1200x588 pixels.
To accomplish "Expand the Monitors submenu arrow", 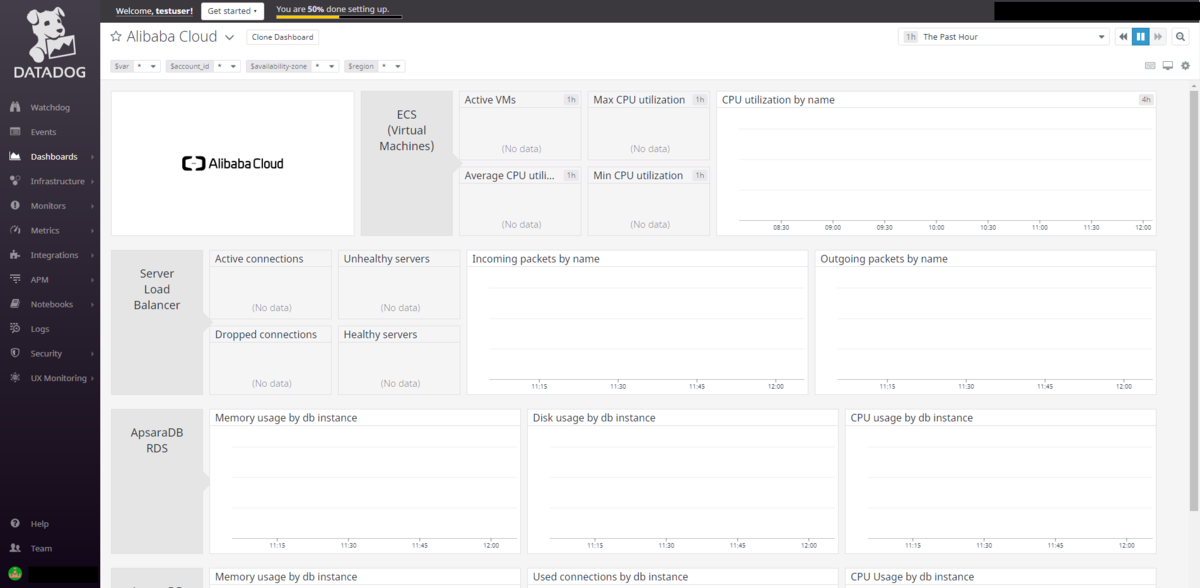I will coord(92,206).
